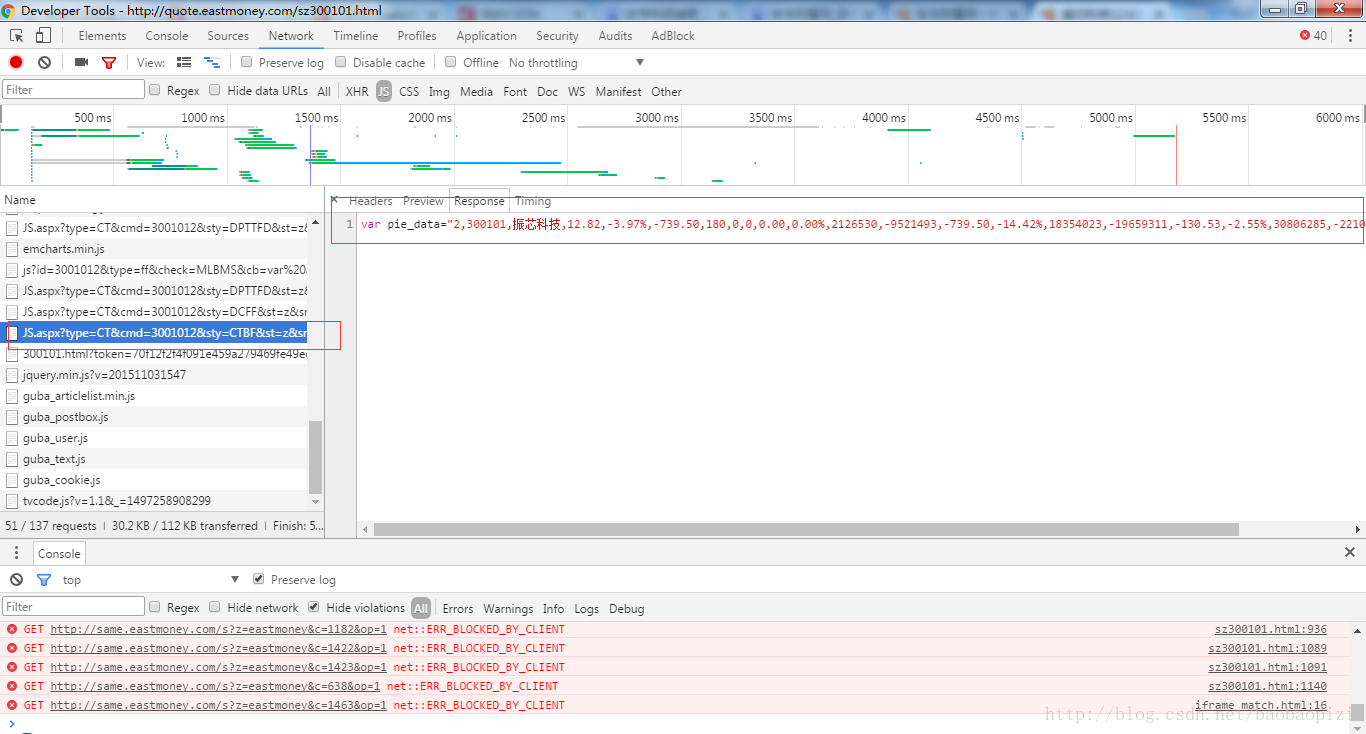This screenshot has height=734, width=1366.
Task: Open source link iframe_match.html:16
Action: pyautogui.click(x=1261, y=705)
